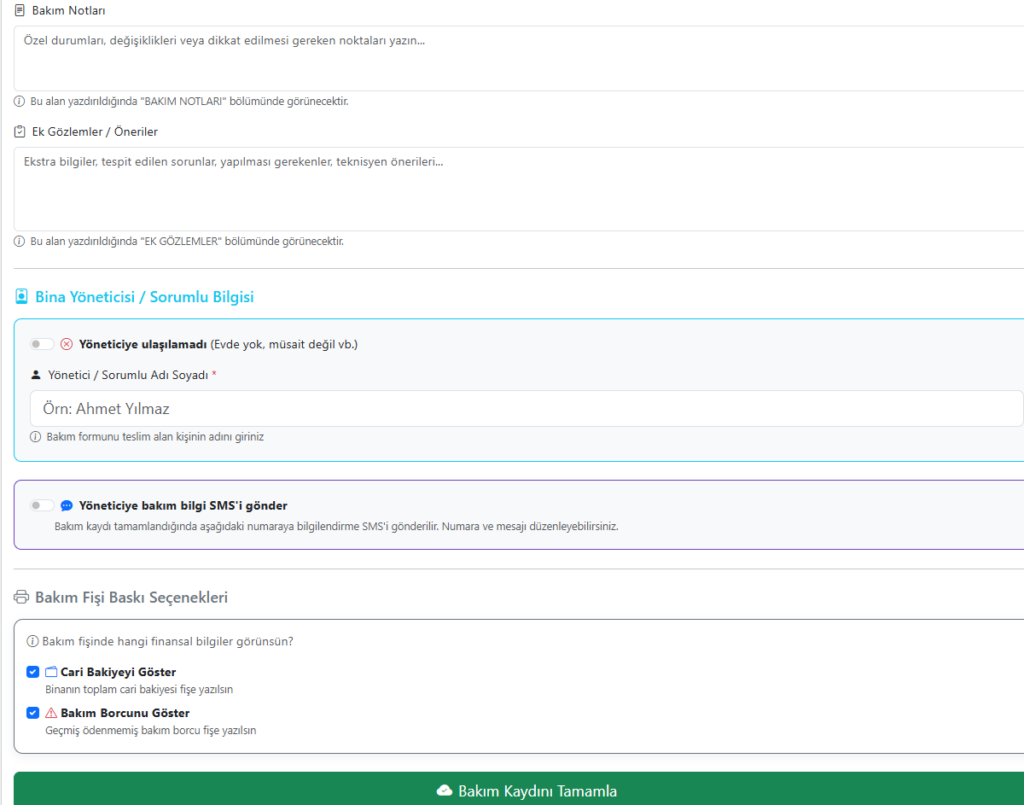This screenshot has width=1024, height=805.
Task: Click the cloud icon on the Bakım Kaydını Tamamla button
Action: 445,791
